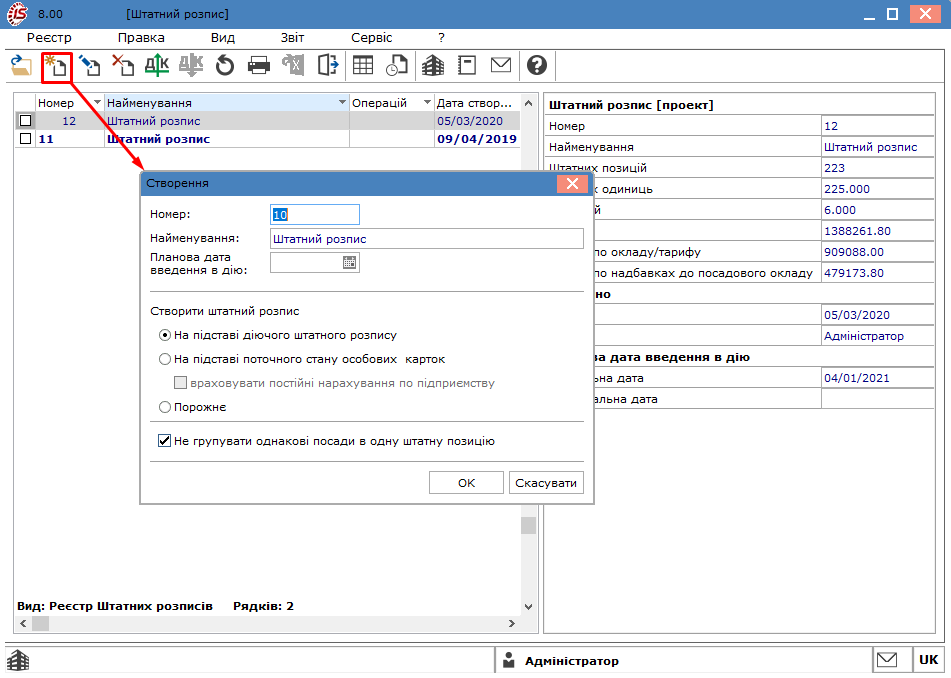This screenshot has width=951, height=678.
Task: Open the Сервіс menu
Action: (372, 38)
